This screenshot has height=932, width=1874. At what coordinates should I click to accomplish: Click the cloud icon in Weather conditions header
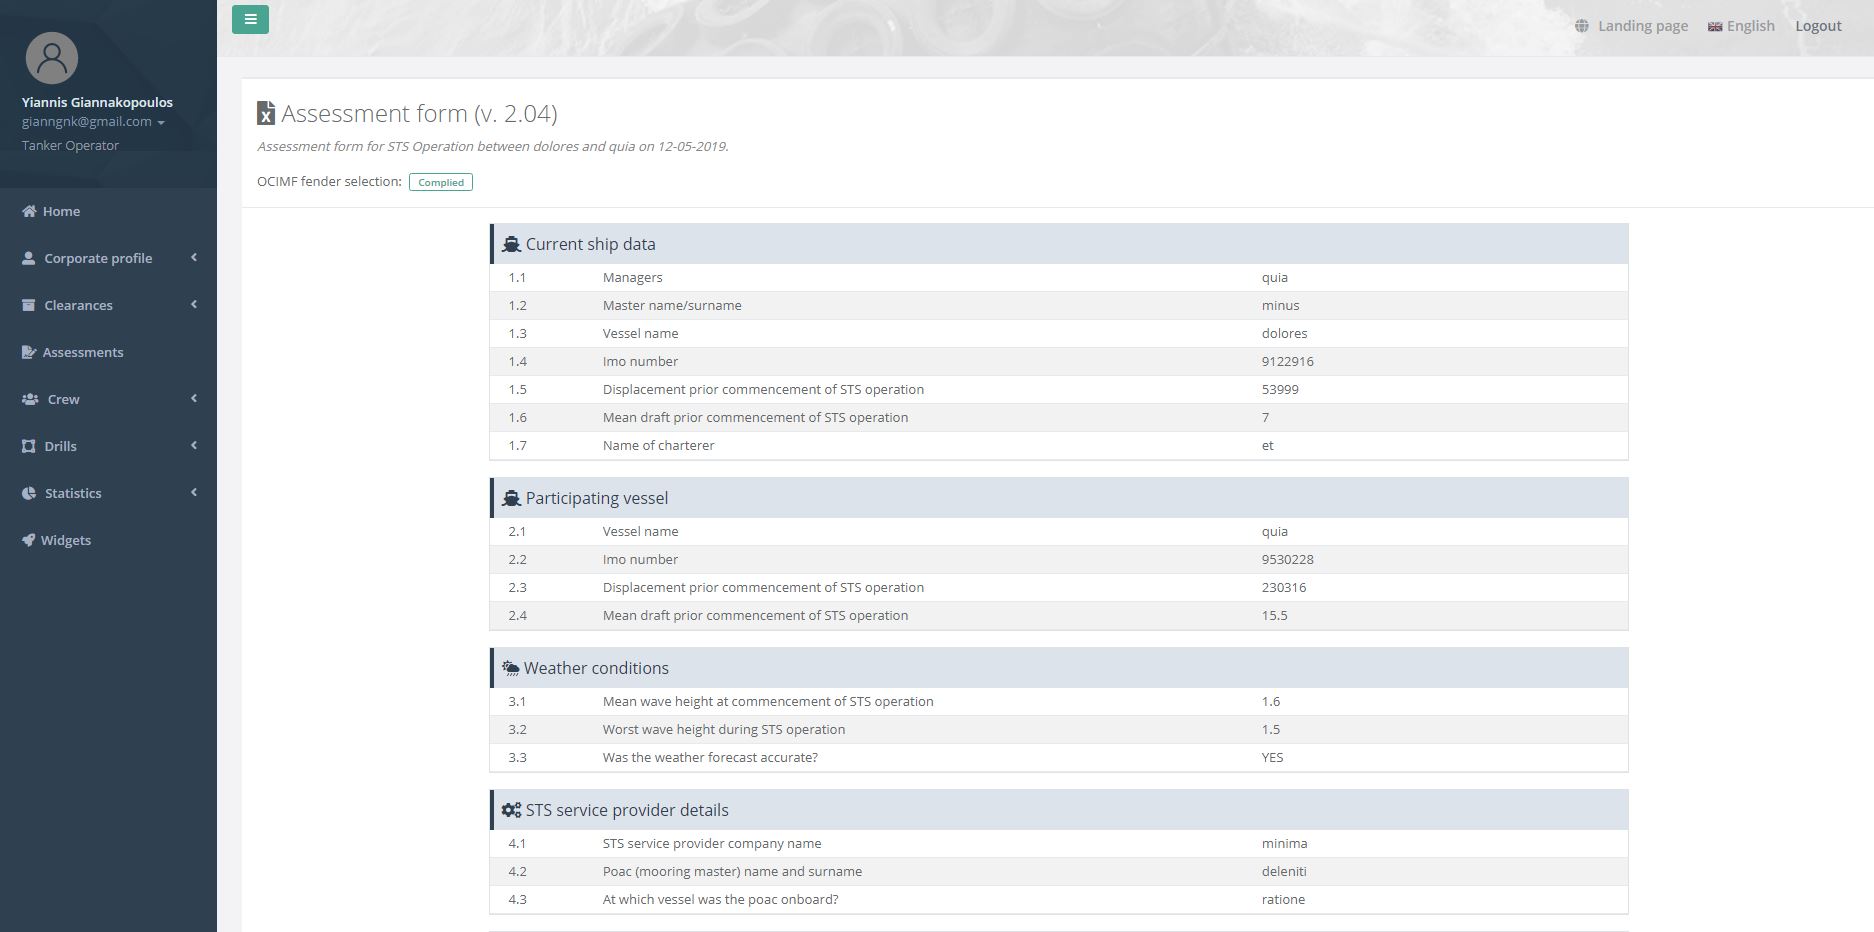[x=511, y=666]
